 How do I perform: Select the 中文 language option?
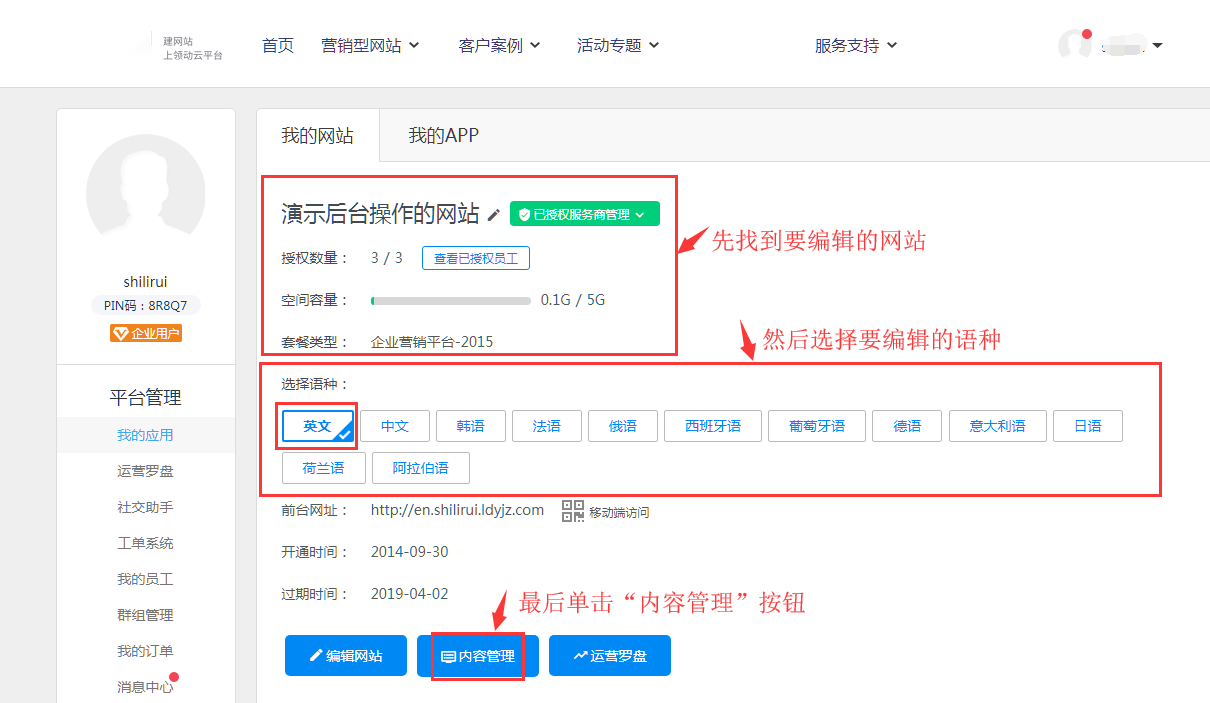pyautogui.click(x=395, y=426)
